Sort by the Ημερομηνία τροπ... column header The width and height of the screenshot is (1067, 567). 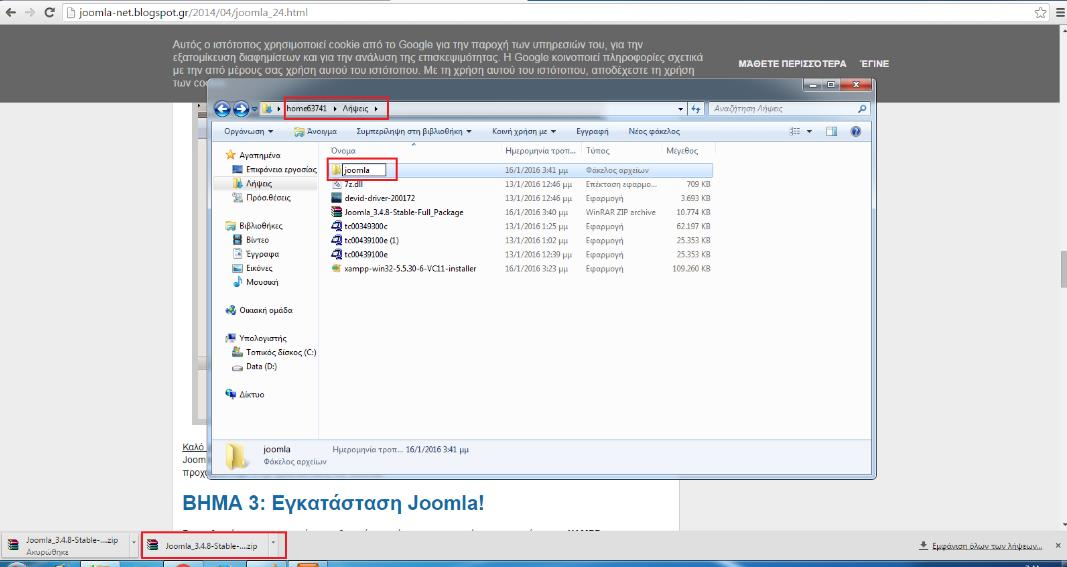pyautogui.click(x=542, y=150)
